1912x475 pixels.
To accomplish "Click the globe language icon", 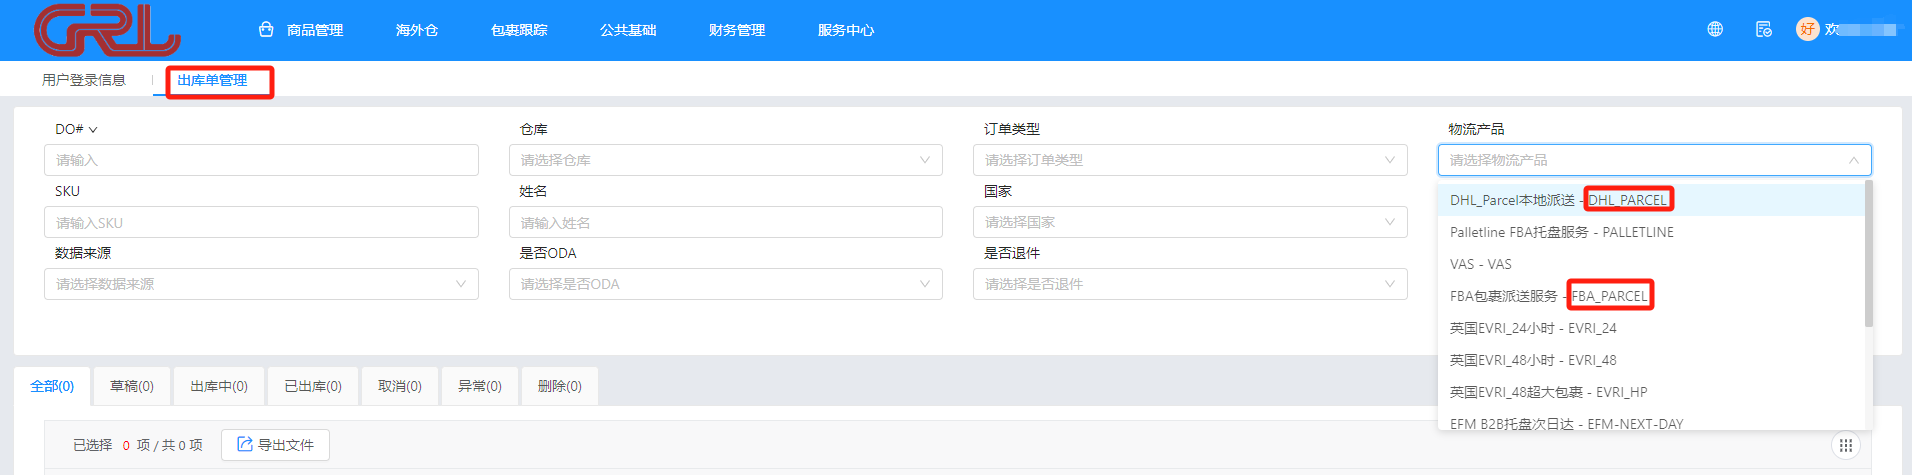I will (x=1715, y=29).
